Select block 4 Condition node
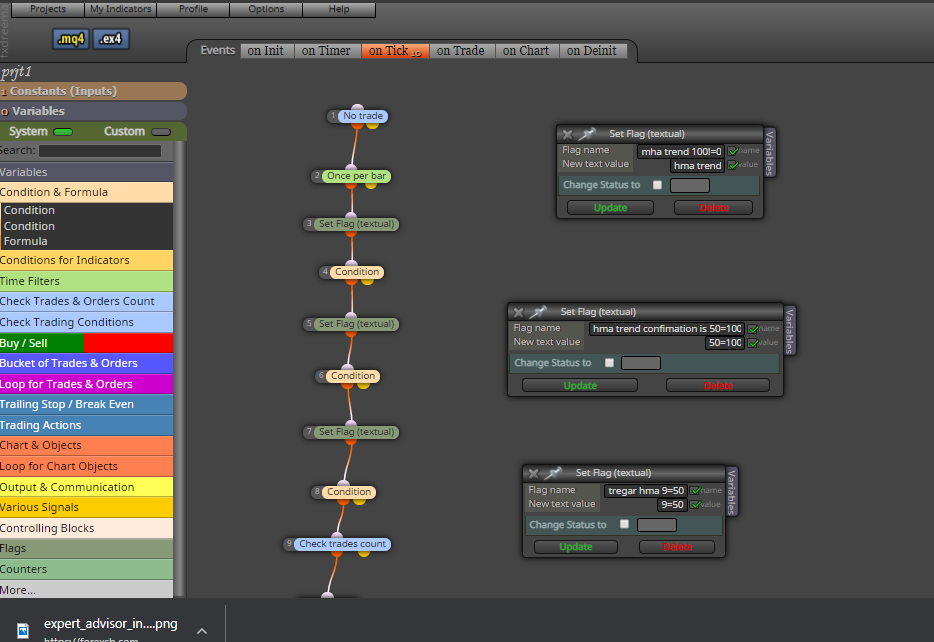The height and width of the screenshot is (642, 934). click(x=356, y=272)
